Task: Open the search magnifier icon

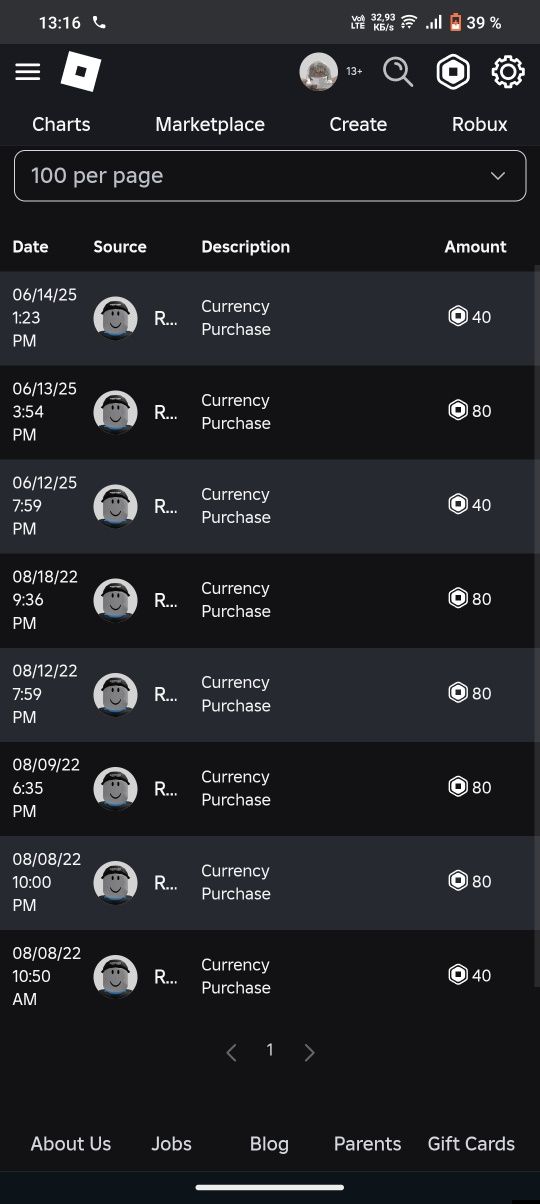Action: pos(398,72)
